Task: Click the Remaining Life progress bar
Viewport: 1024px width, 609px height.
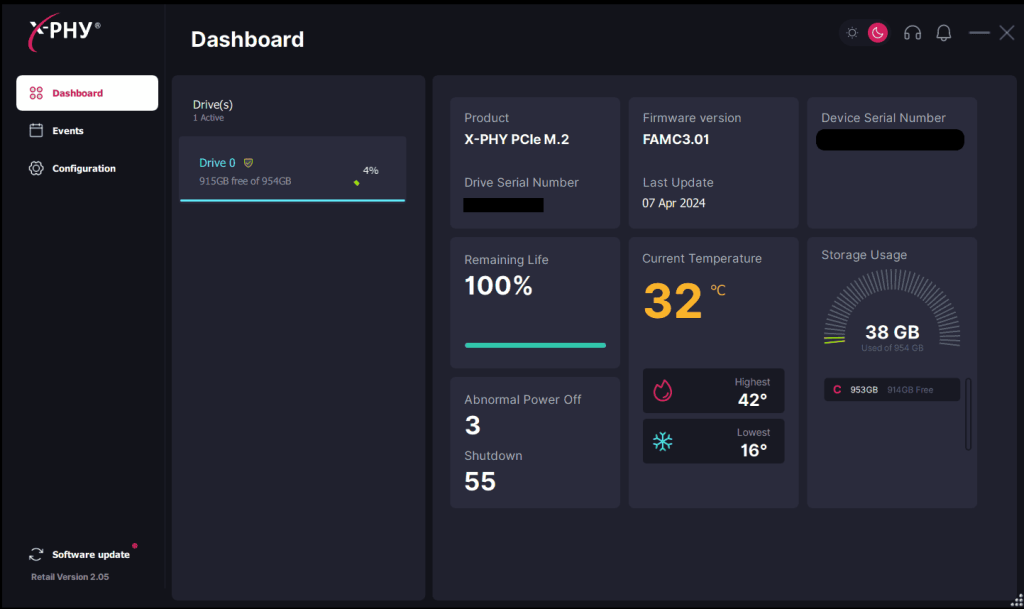Action: pyautogui.click(x=535, y=345)
